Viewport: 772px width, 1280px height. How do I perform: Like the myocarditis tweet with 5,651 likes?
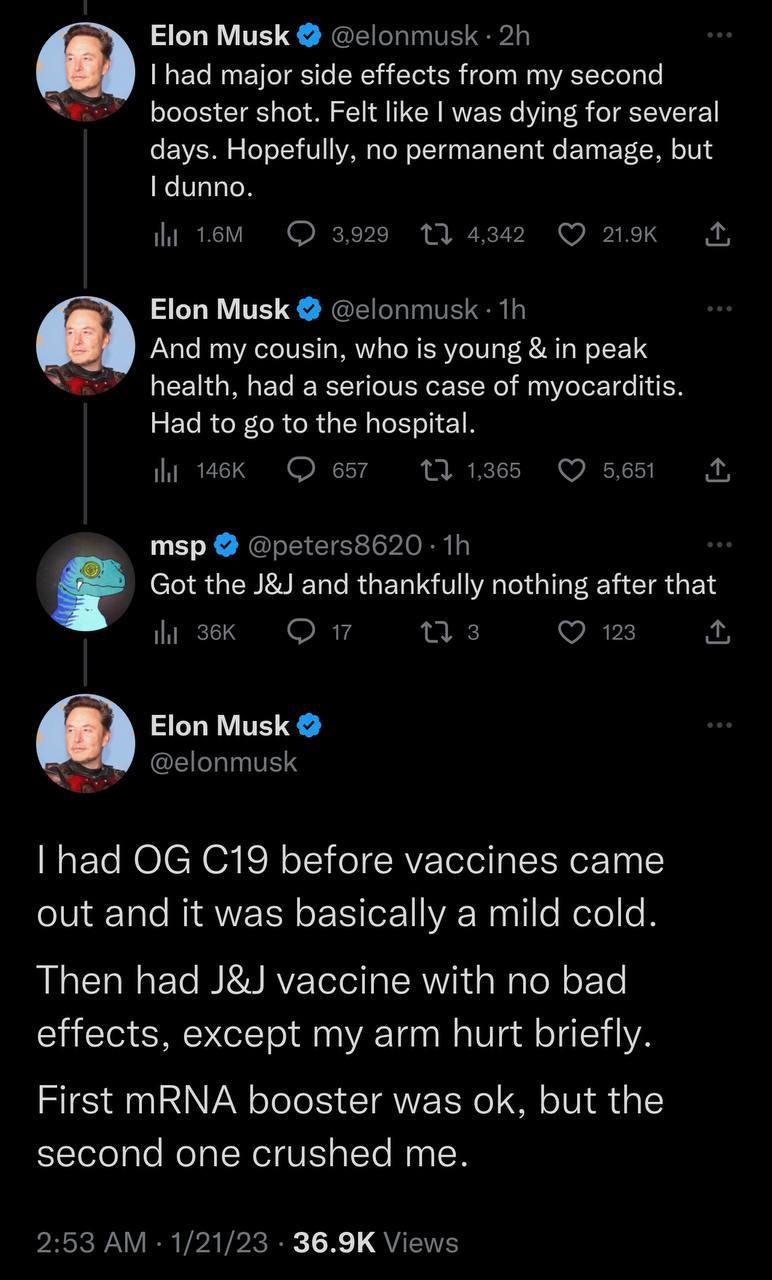tap(572, 470)
